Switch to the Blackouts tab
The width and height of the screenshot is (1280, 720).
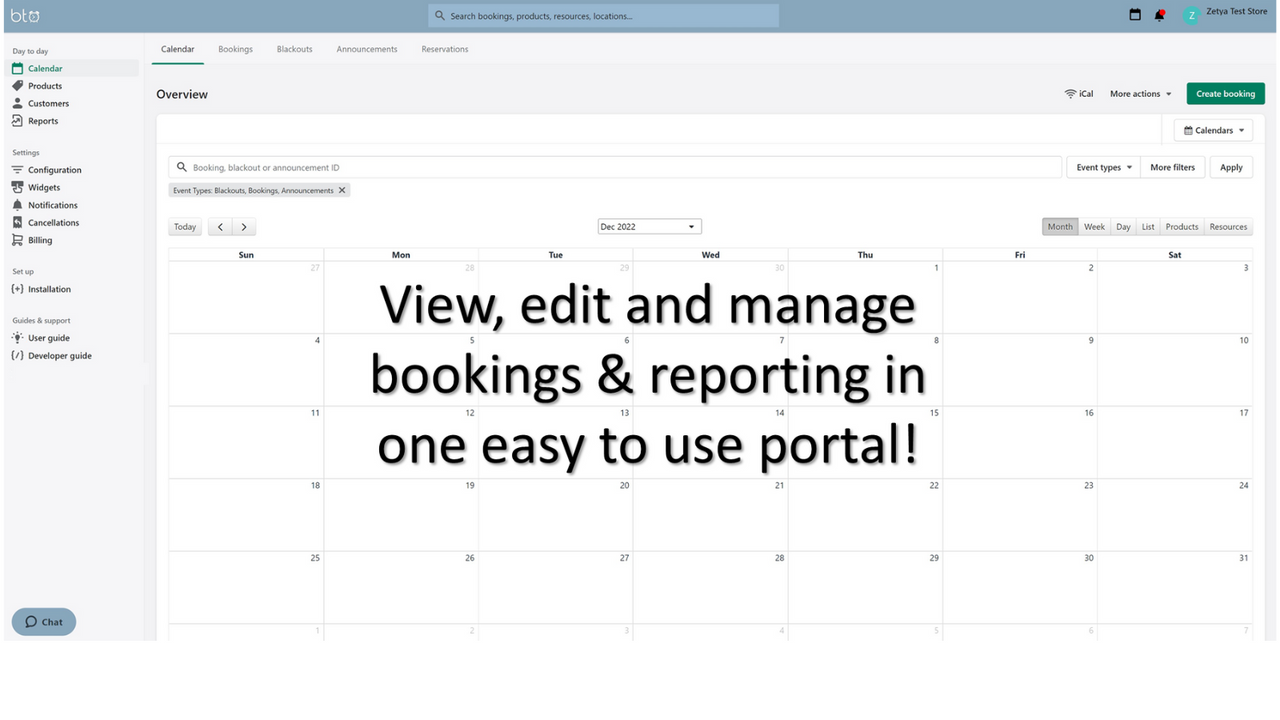(294, 49)
